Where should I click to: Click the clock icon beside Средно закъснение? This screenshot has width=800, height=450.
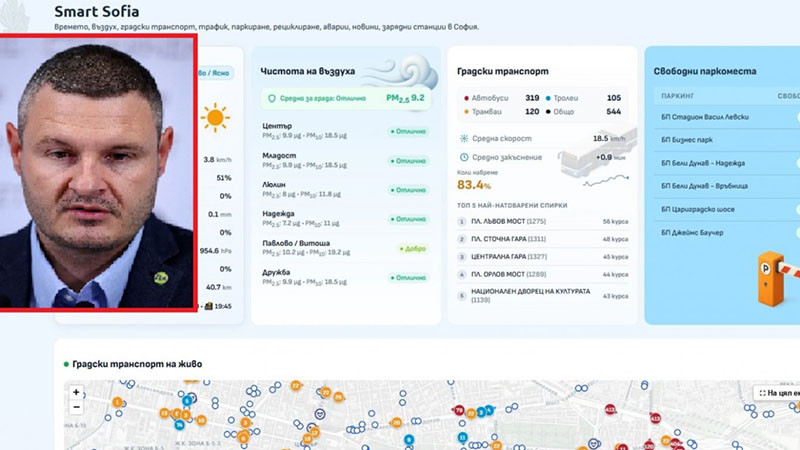(464, 157)
